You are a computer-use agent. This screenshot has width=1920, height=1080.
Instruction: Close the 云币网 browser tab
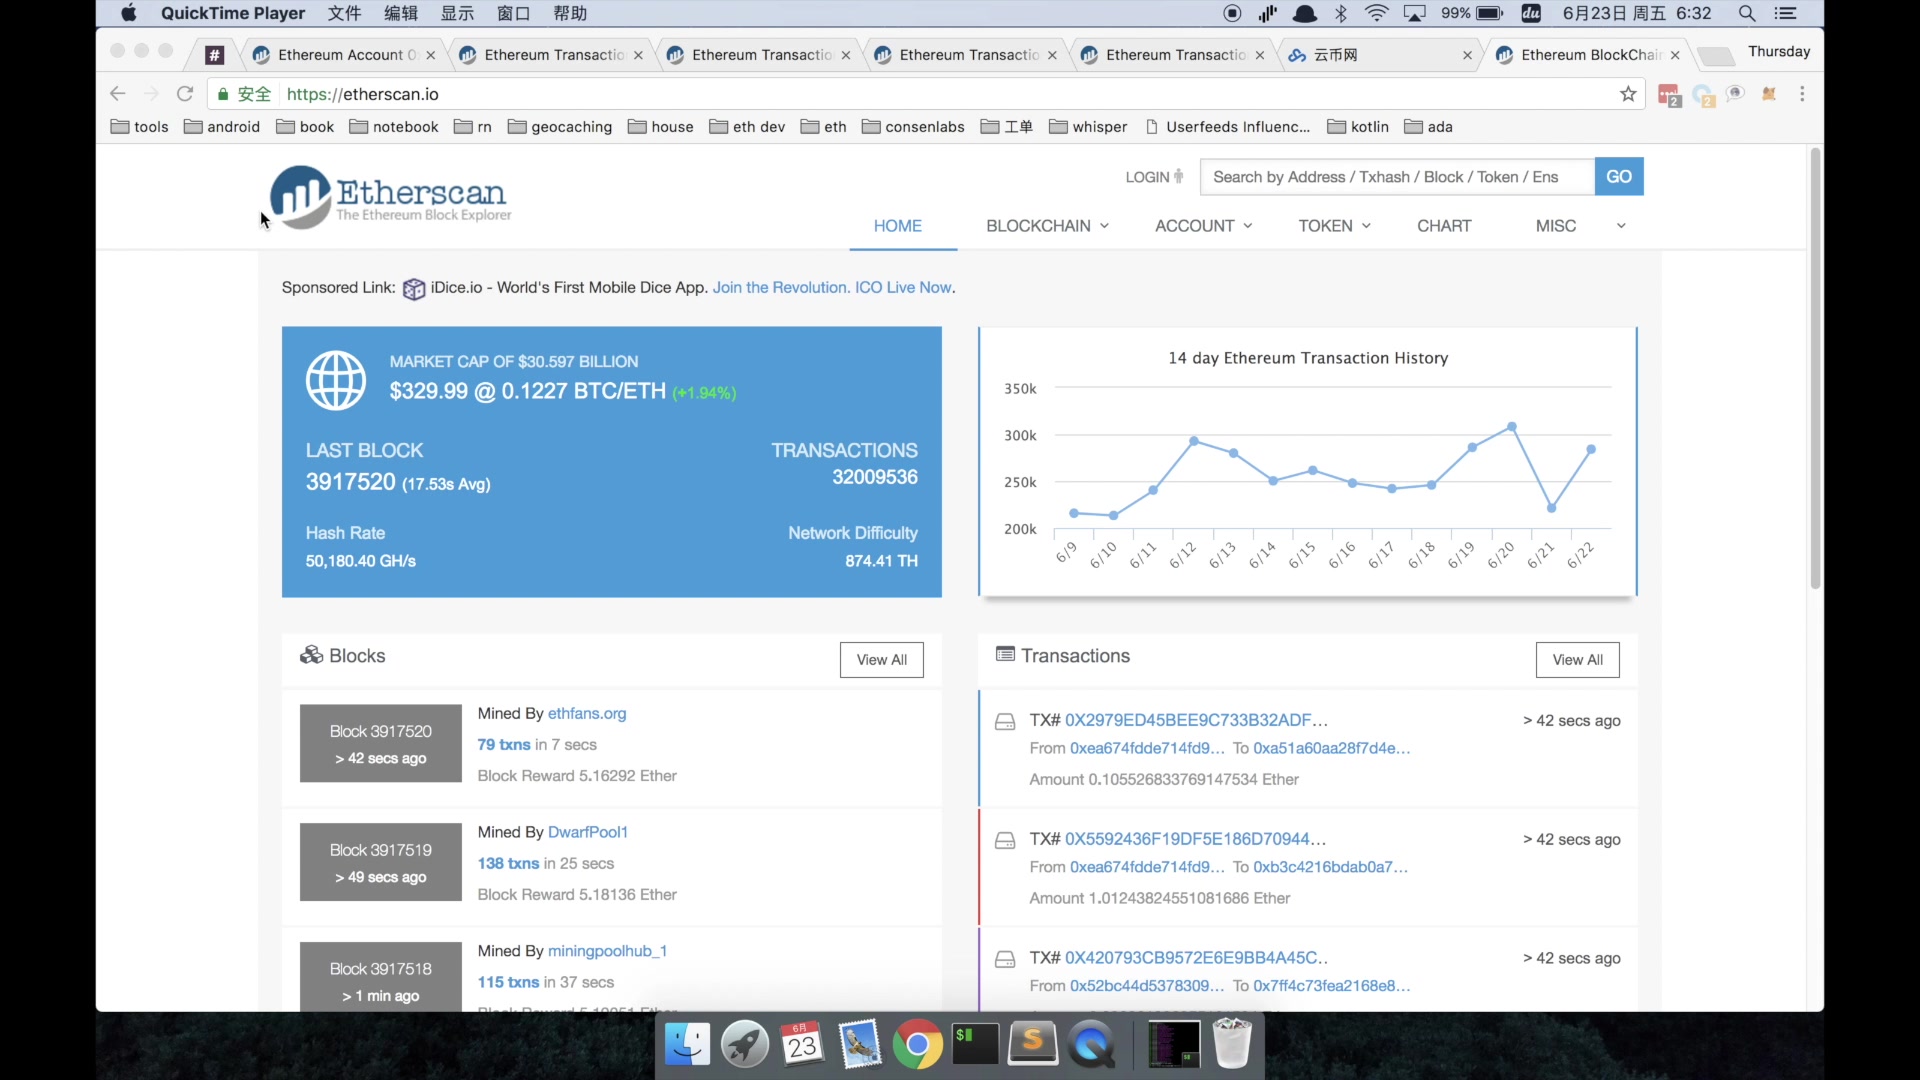tap(1467, 56)
